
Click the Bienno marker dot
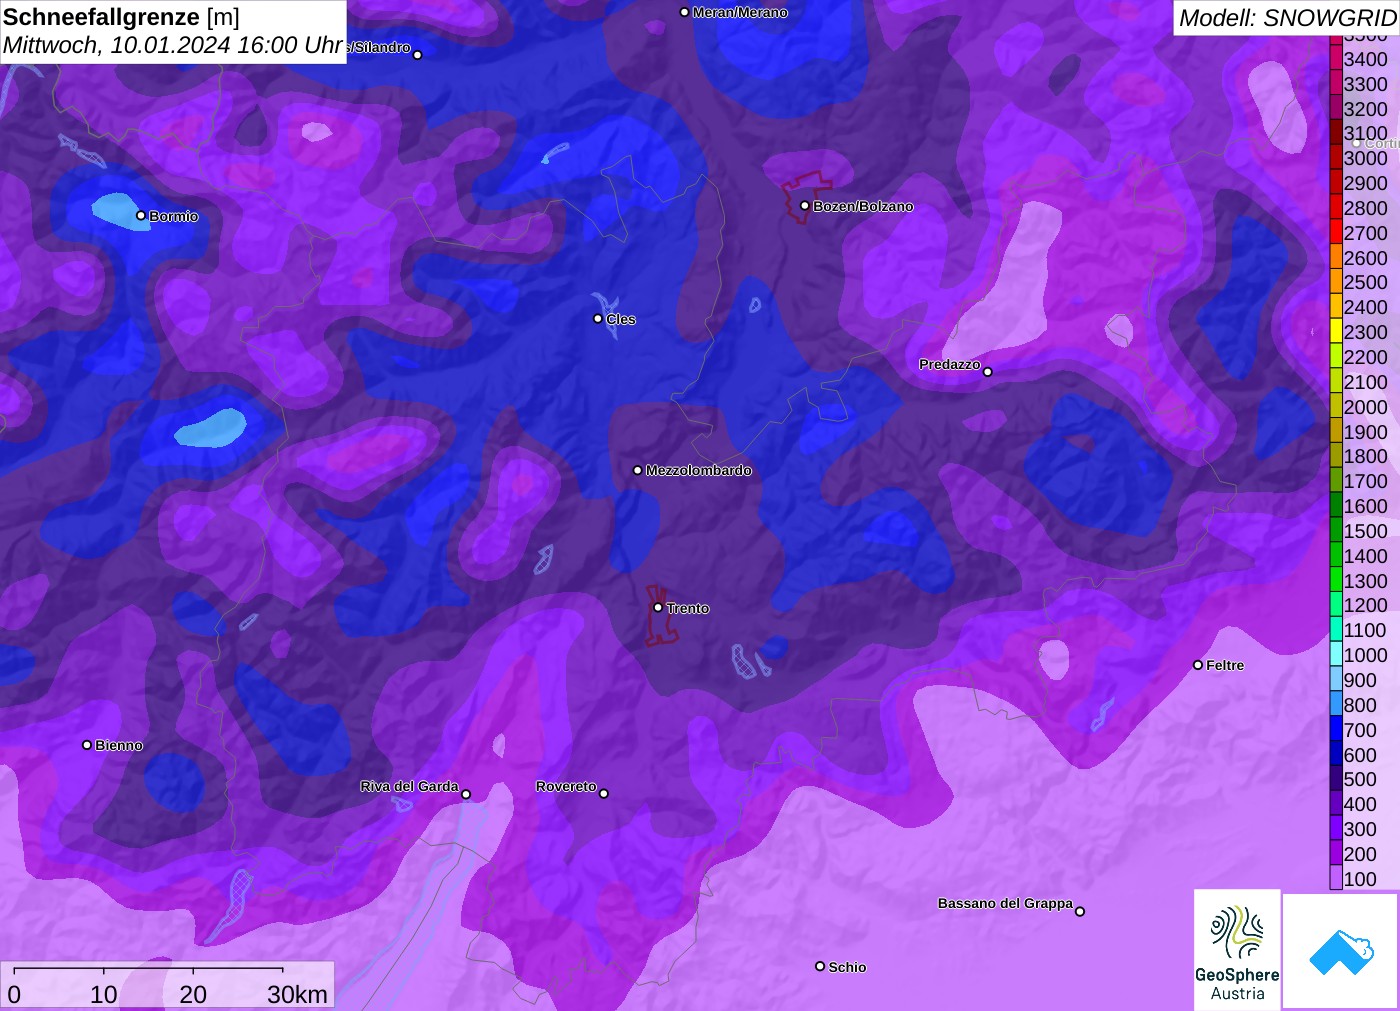click(87, 744)
